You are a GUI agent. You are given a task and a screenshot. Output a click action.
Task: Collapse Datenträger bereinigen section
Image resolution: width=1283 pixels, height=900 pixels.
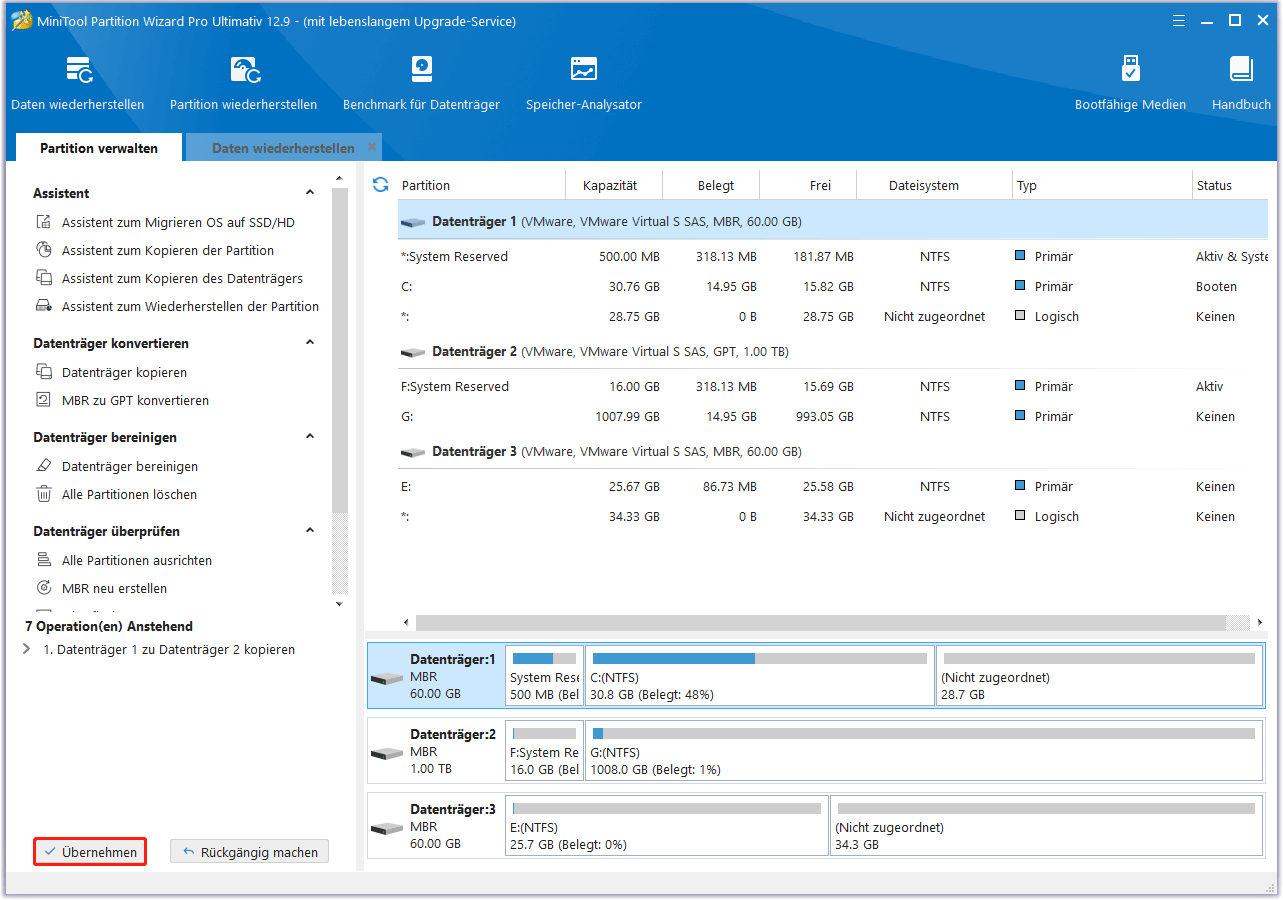click(x=310, y=436)
